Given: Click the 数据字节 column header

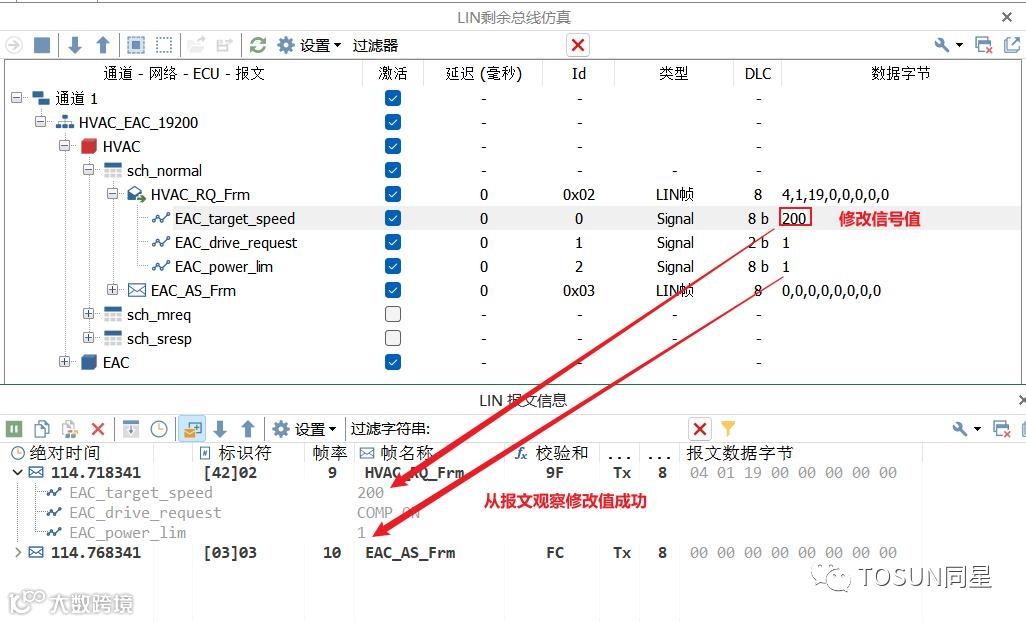Looking at the screenshot, I should 900,73.
